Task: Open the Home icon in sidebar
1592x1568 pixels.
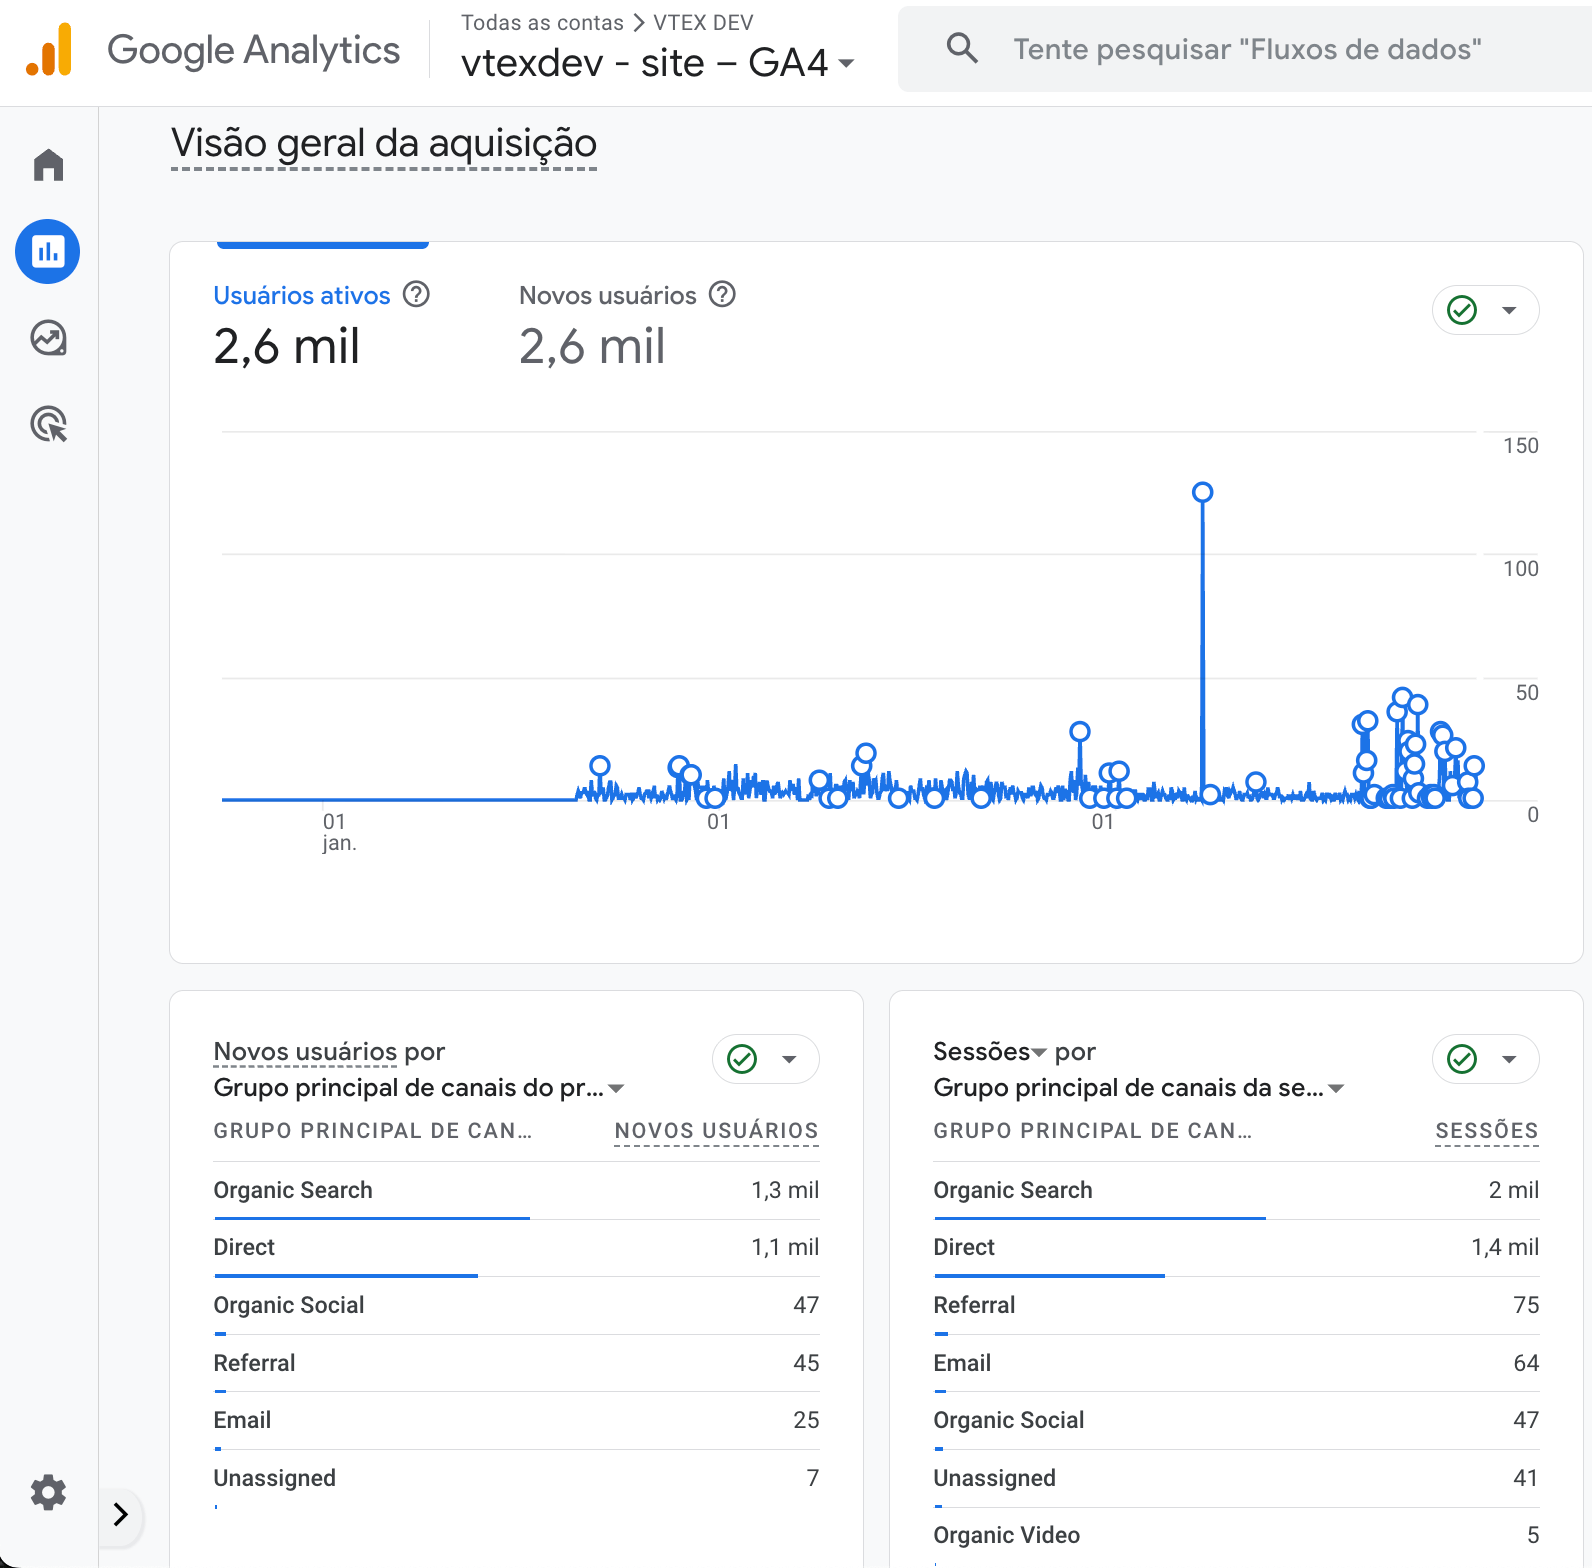Action: pos(48,165)
